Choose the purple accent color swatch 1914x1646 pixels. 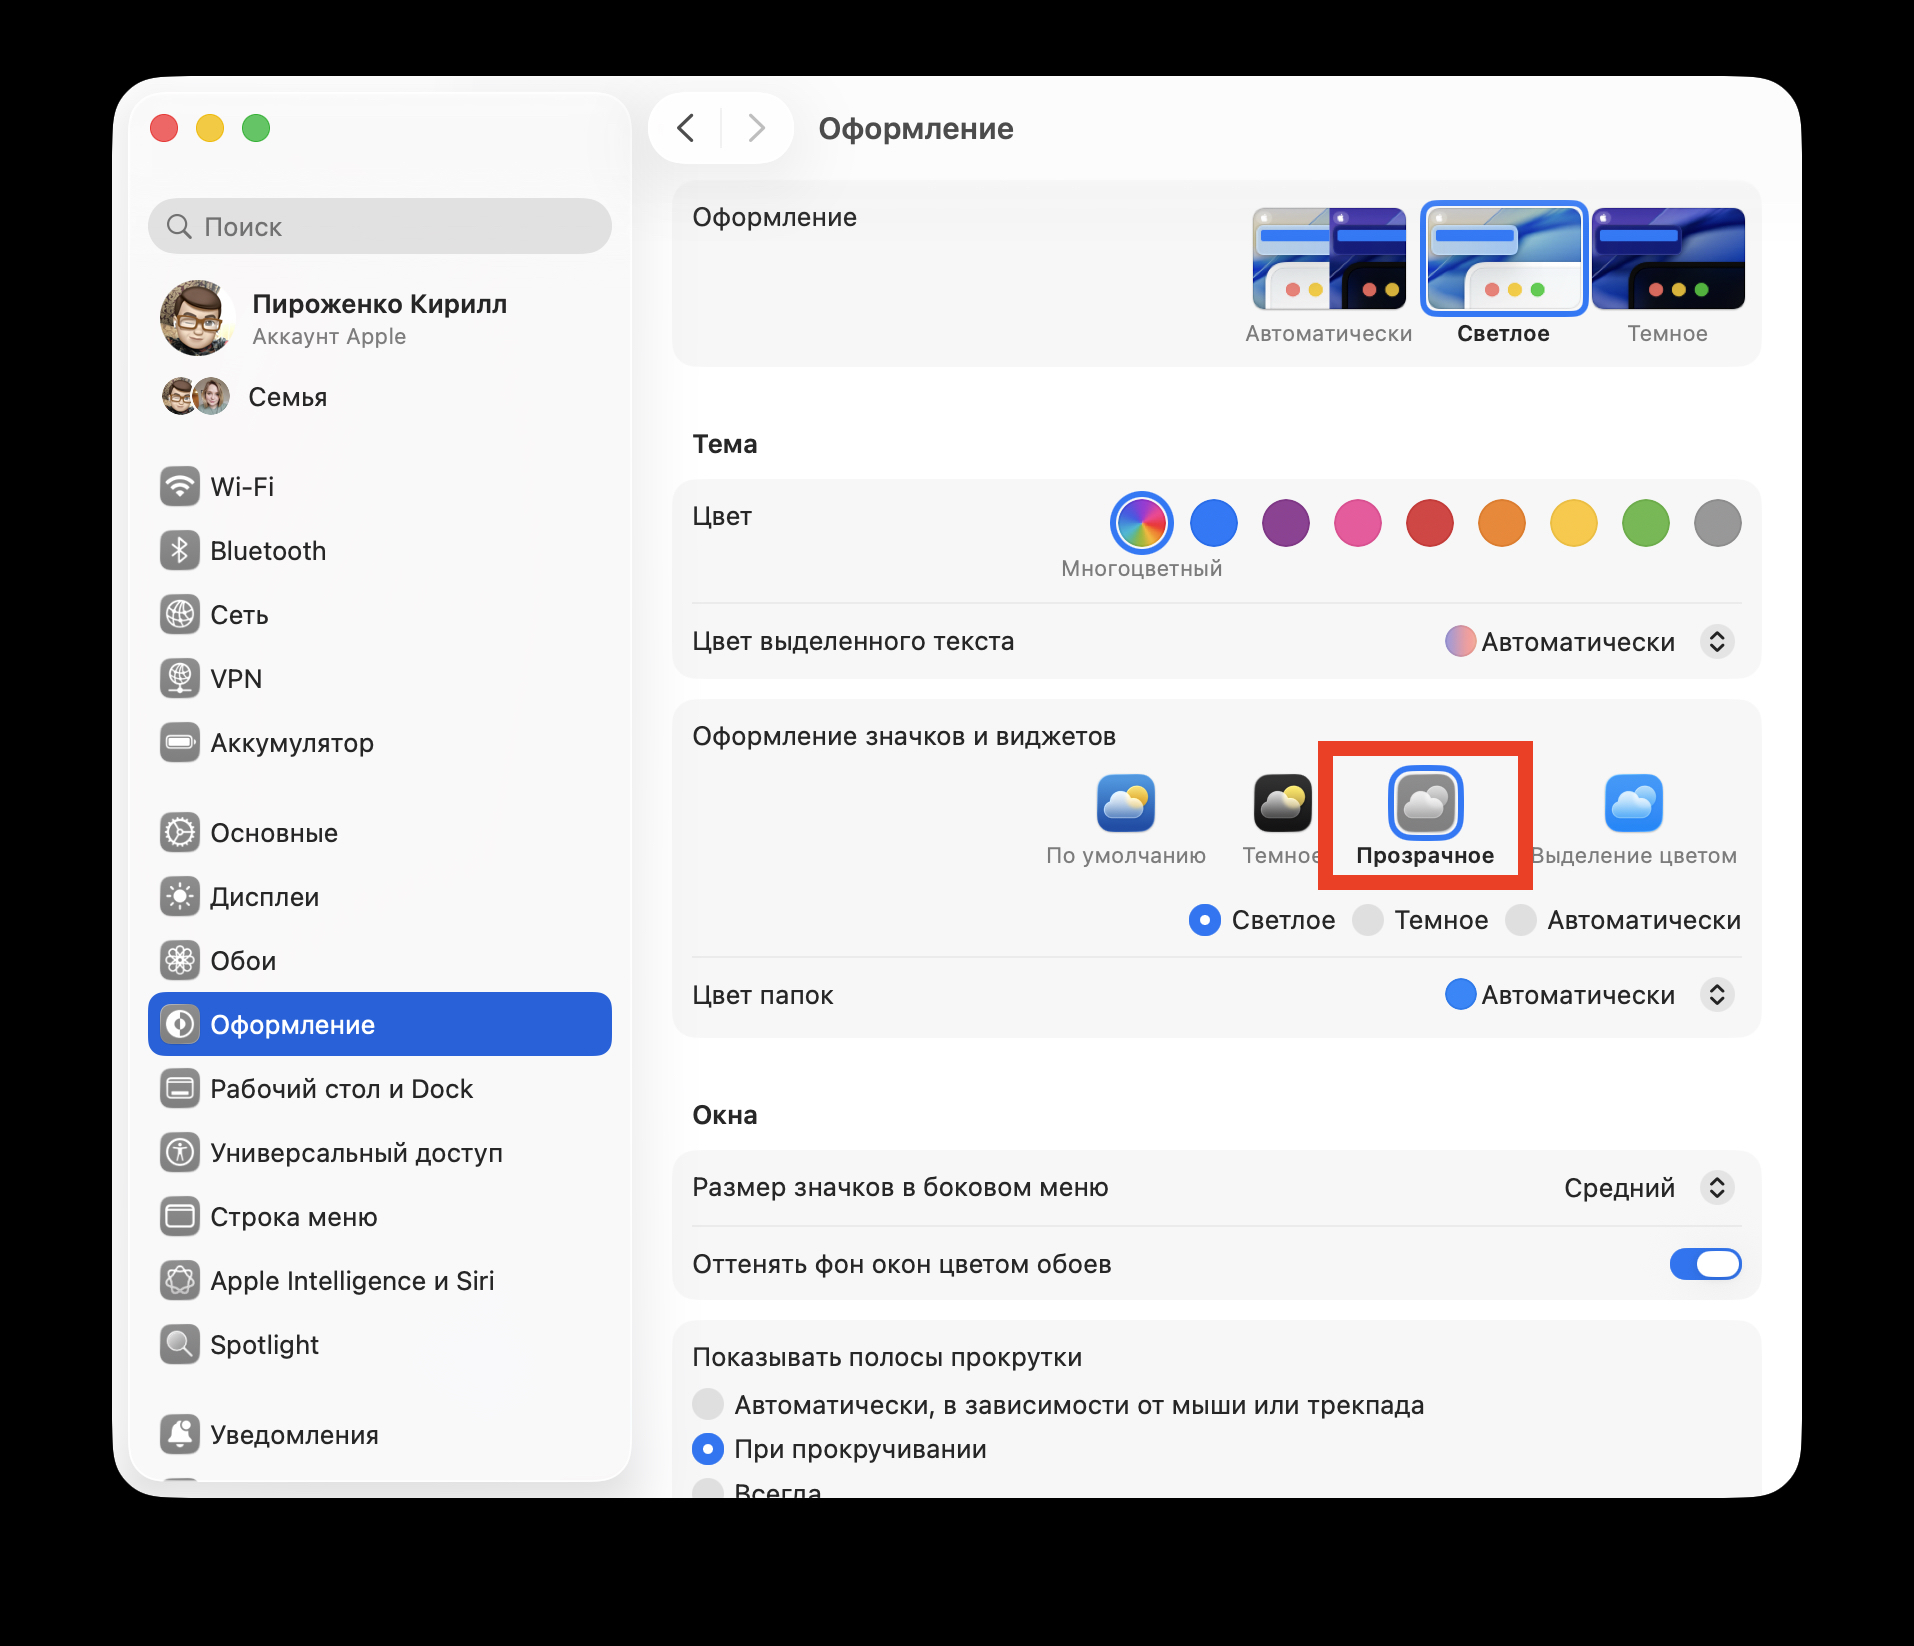1285,523
